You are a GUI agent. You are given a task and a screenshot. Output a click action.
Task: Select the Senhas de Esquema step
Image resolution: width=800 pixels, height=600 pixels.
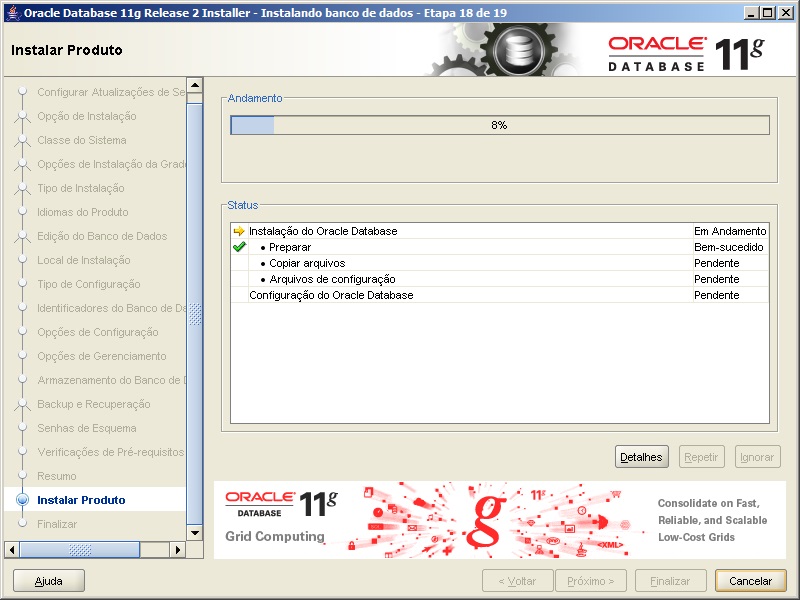[x=87, y=428]
